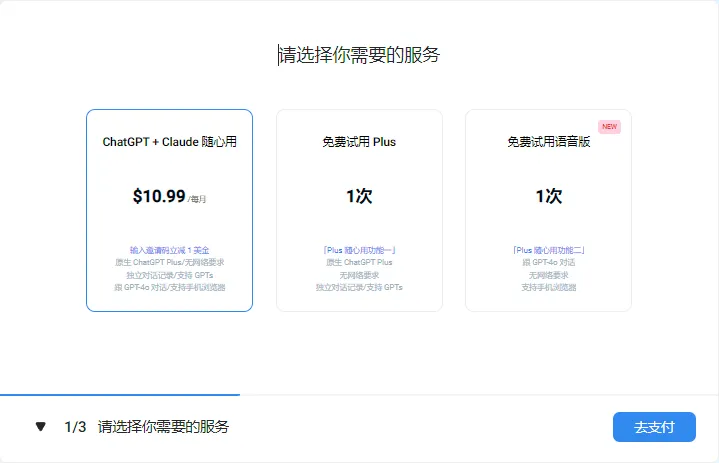The image size is (719, 463).
Task: Click the footer 请选择你需要的服务 step title
Action: click(163, 427)
